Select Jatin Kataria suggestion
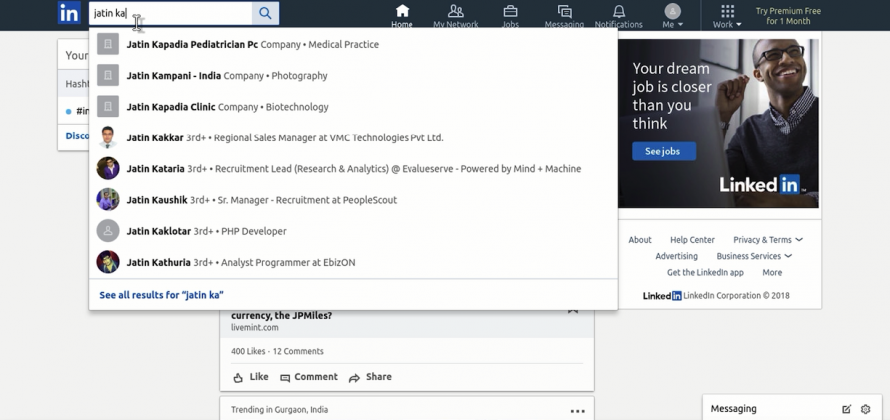This screenshot has height=420, width=890. tap(353, 169)
